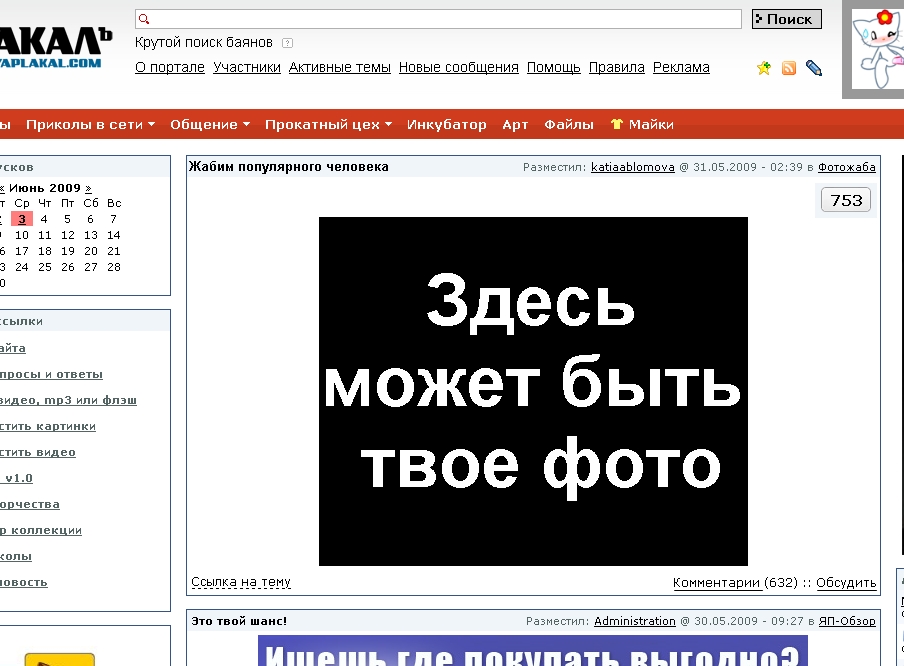Open sidebar link ending стить видео
Image resolution: width=904 pixels, height=666 pixels.
click(37, 452)
